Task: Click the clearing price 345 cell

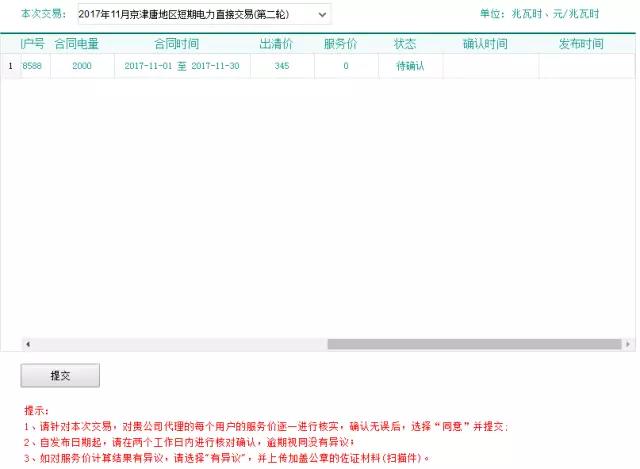Action: pyautogui.click(x=282, y=66)
